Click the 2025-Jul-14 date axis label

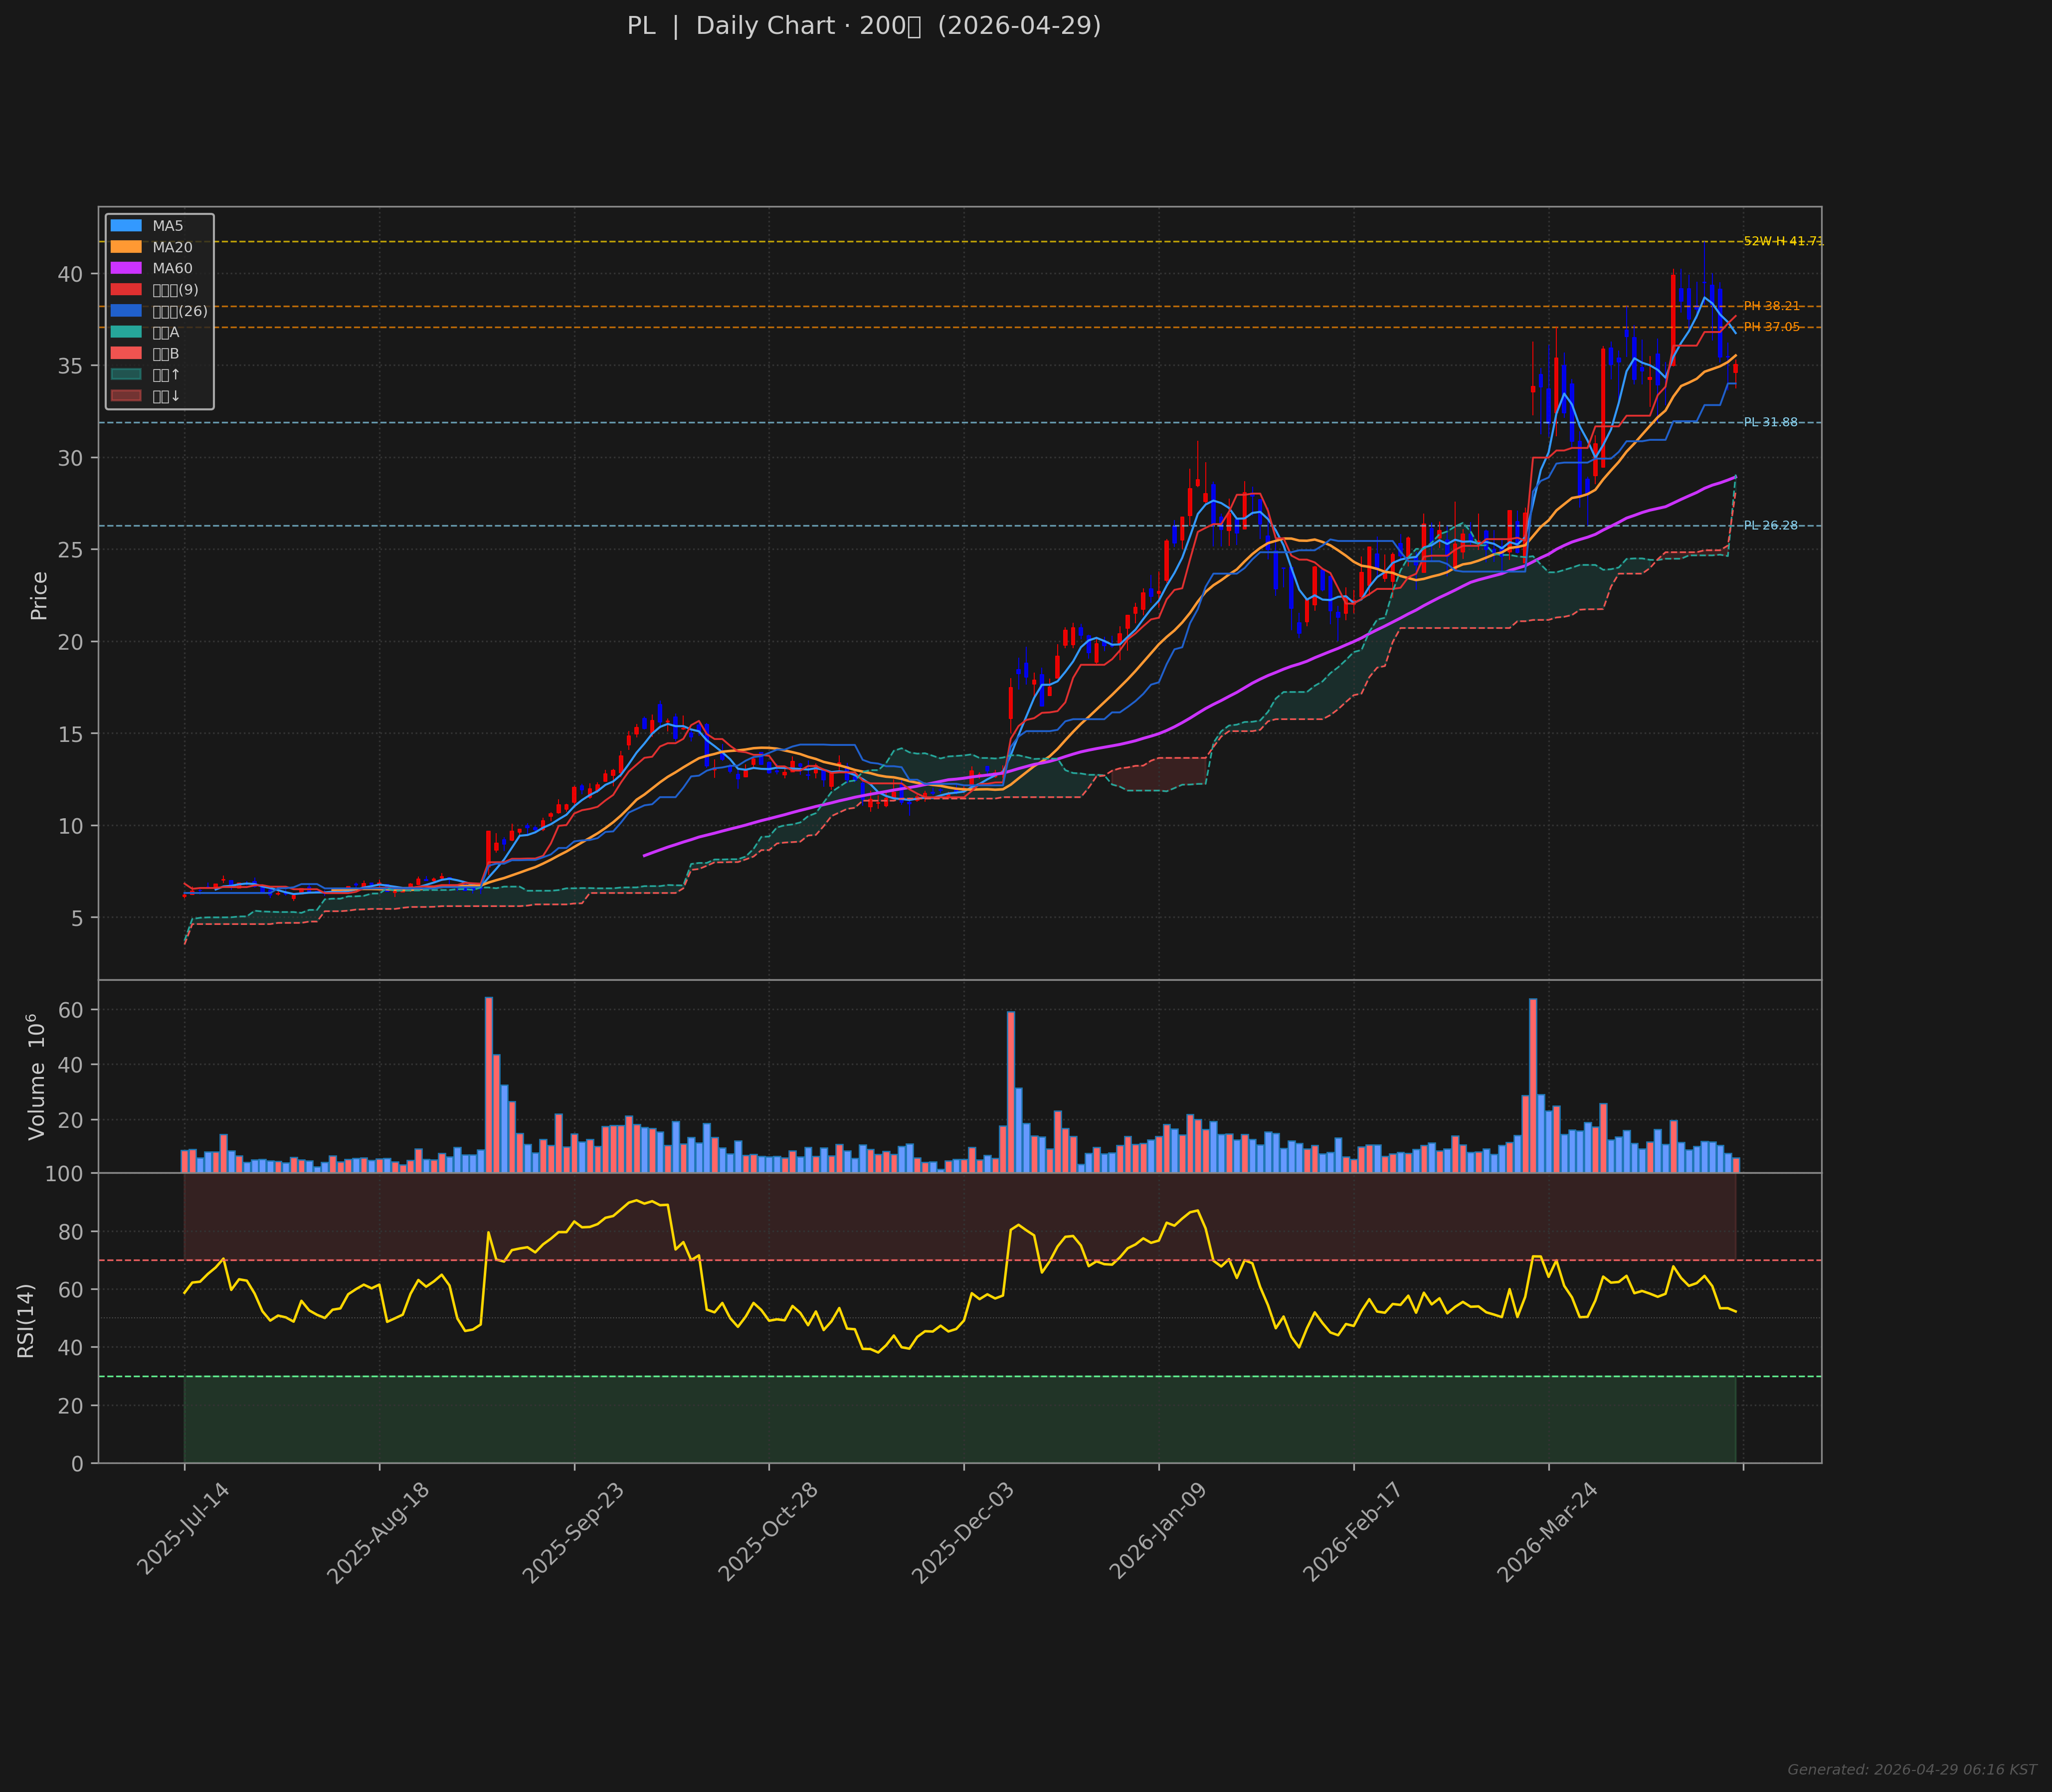coord(183,1530)
